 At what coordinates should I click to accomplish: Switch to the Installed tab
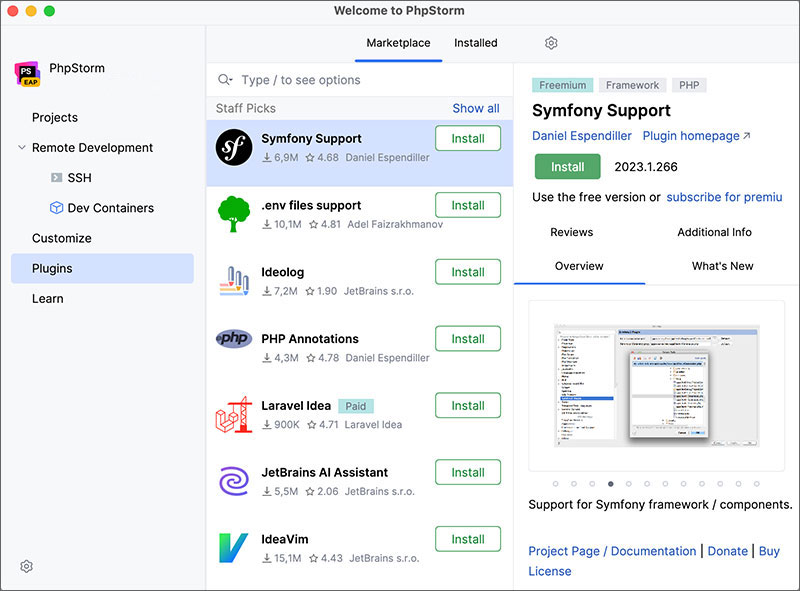coord(476,43)
